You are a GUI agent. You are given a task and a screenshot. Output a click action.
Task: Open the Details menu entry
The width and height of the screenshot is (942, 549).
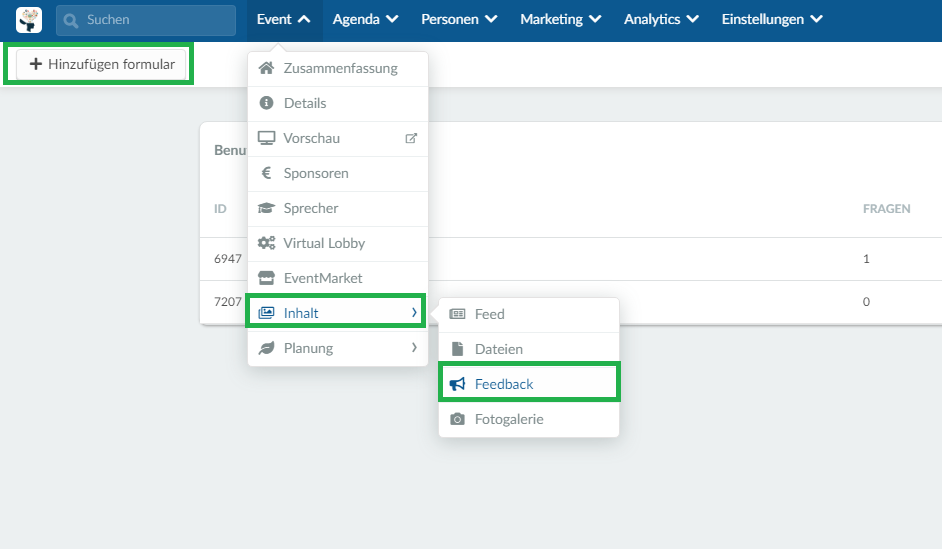coord(338,103)
